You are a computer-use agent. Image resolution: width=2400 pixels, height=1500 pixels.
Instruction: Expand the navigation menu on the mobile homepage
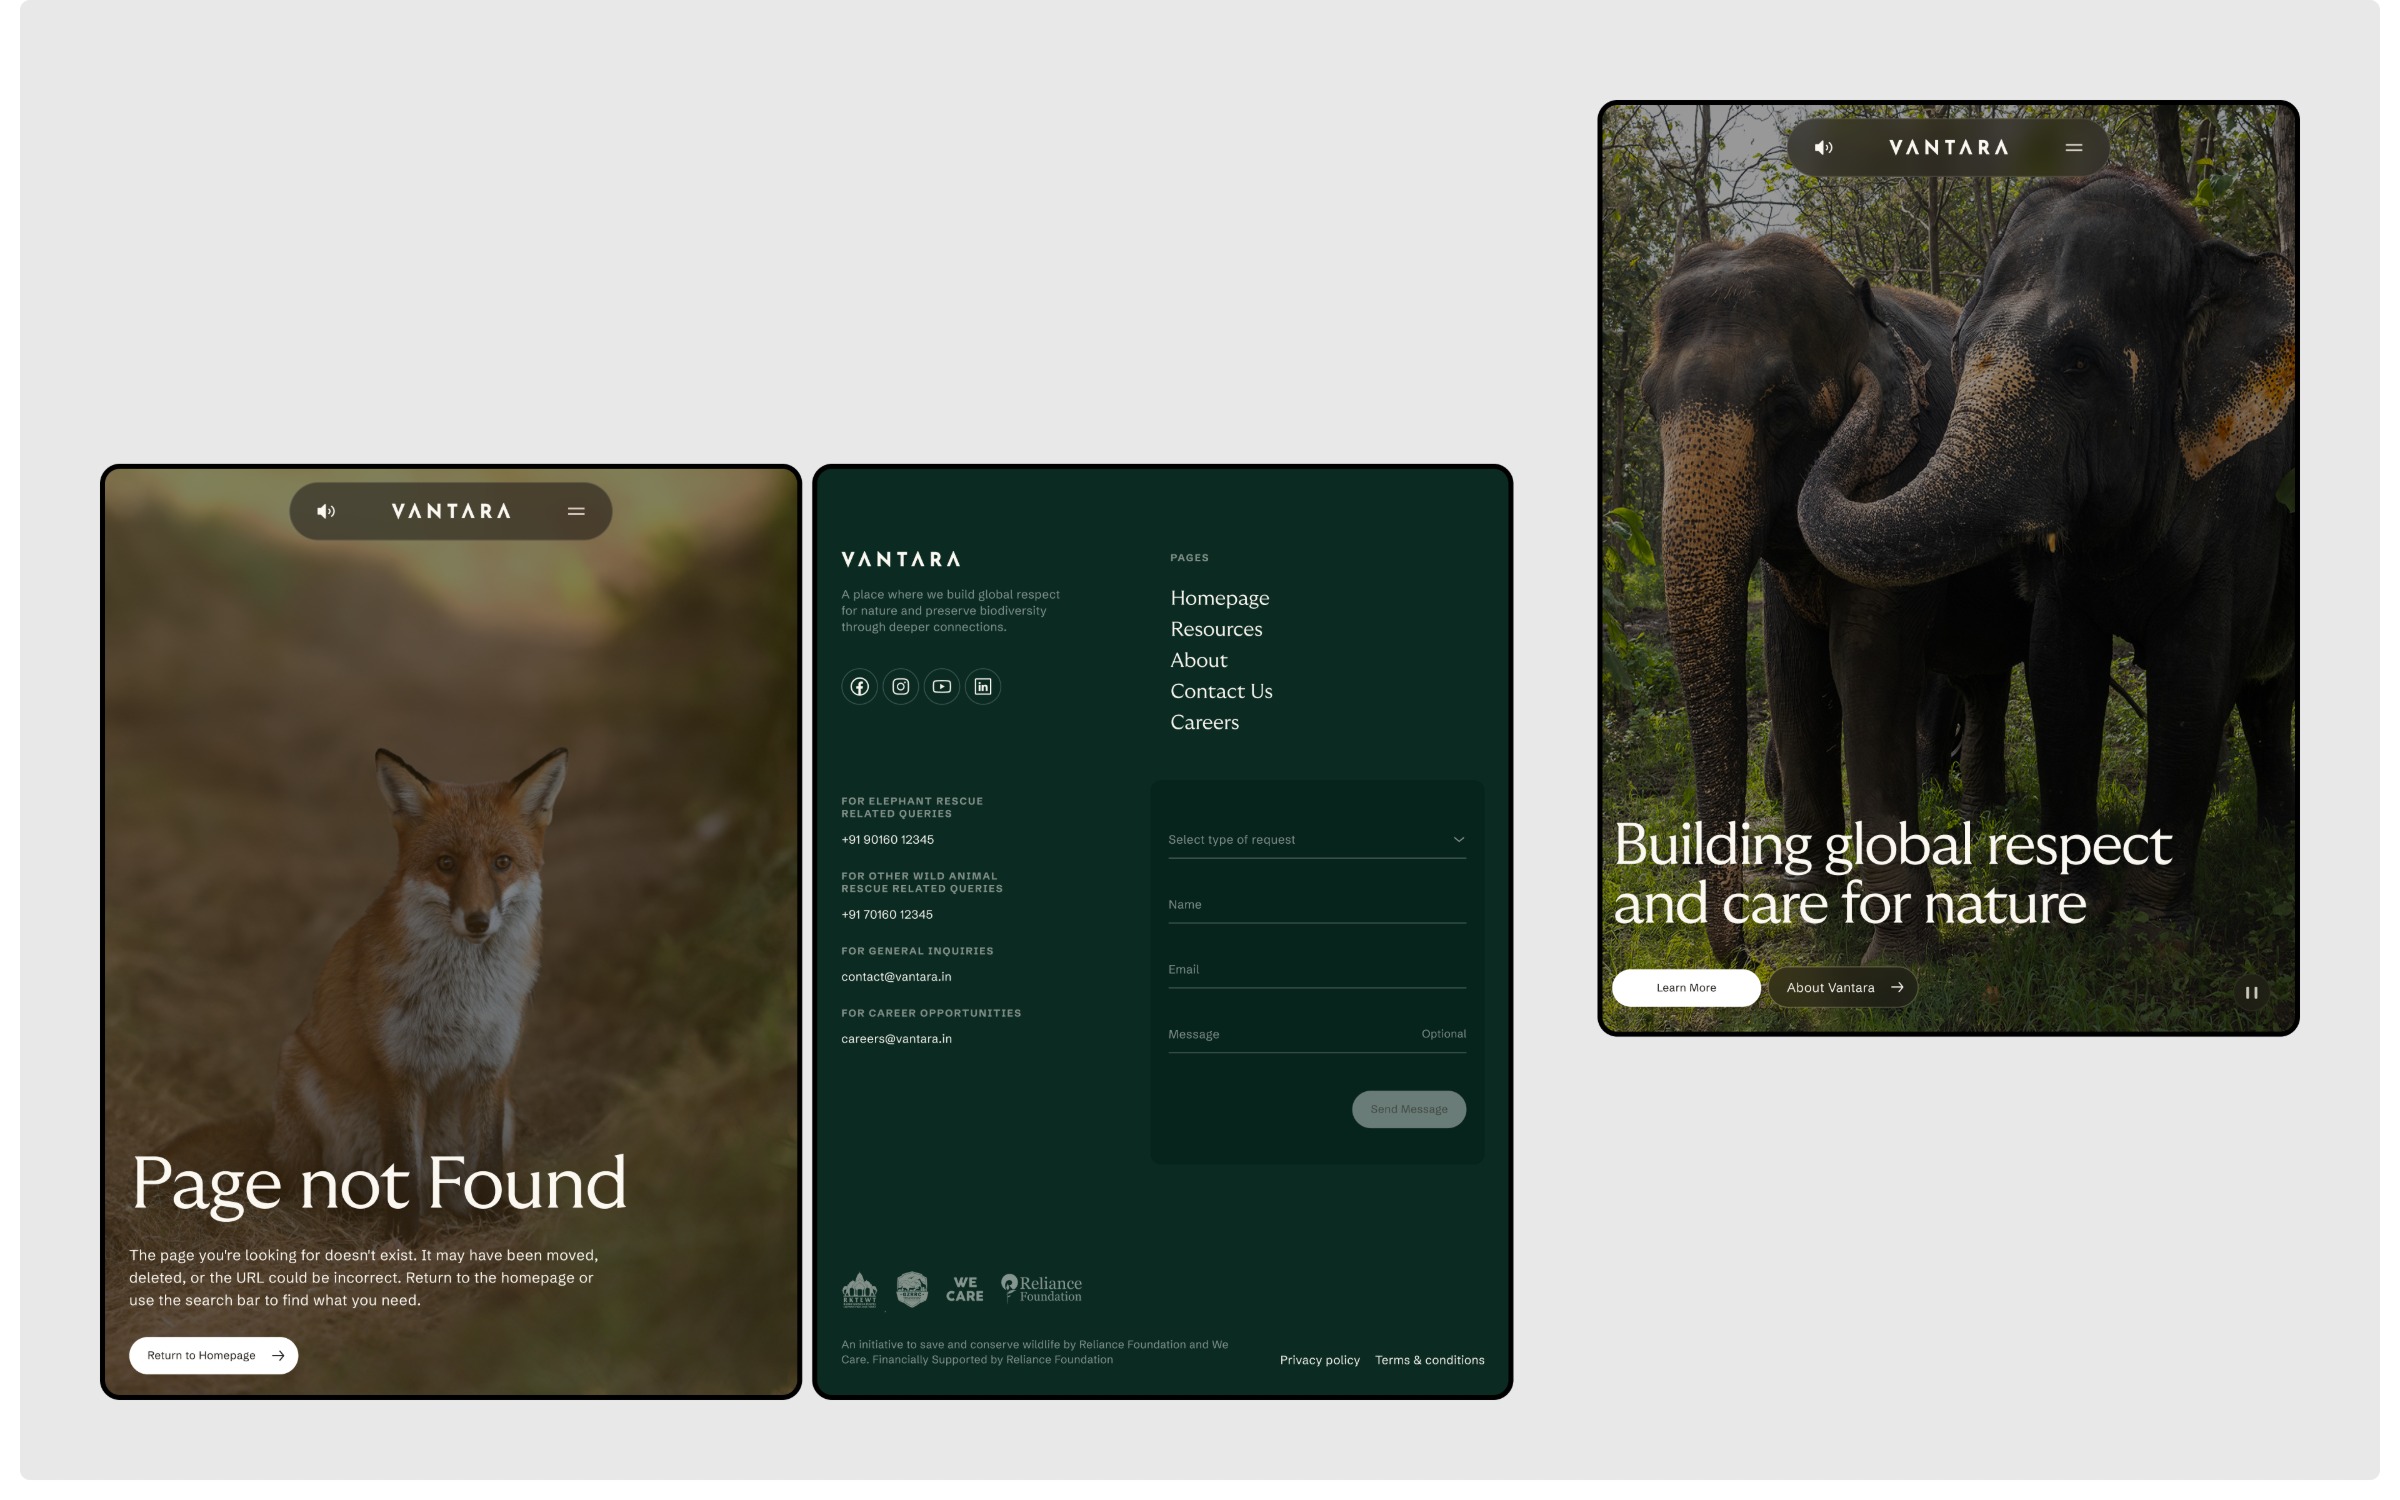coord(2072,147)
